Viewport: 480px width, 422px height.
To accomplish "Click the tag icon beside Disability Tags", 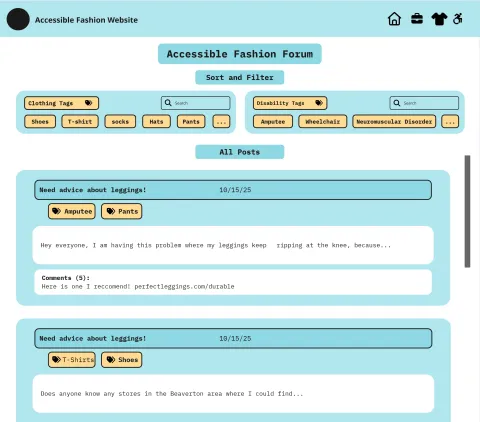I will coord(319,103).
